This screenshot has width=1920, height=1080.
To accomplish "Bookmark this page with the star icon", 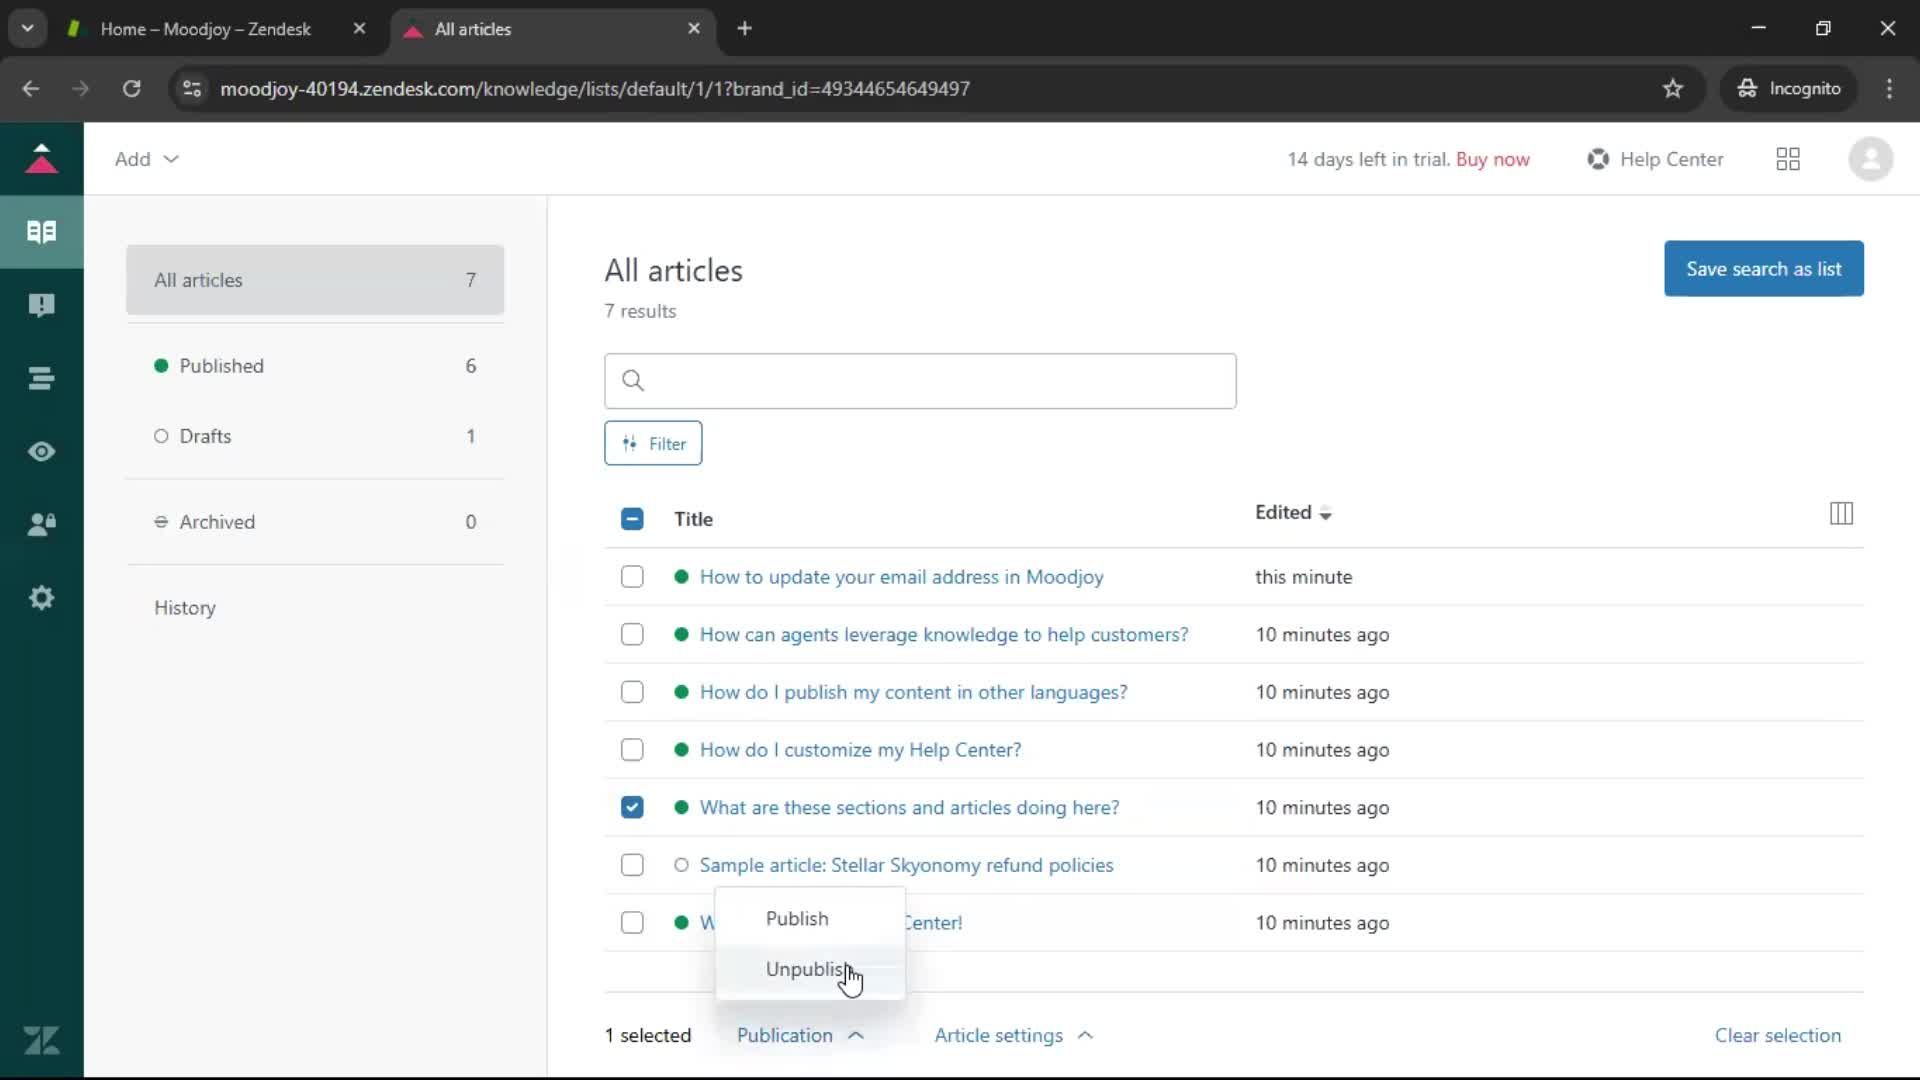I will click(x=1673, y=88).
